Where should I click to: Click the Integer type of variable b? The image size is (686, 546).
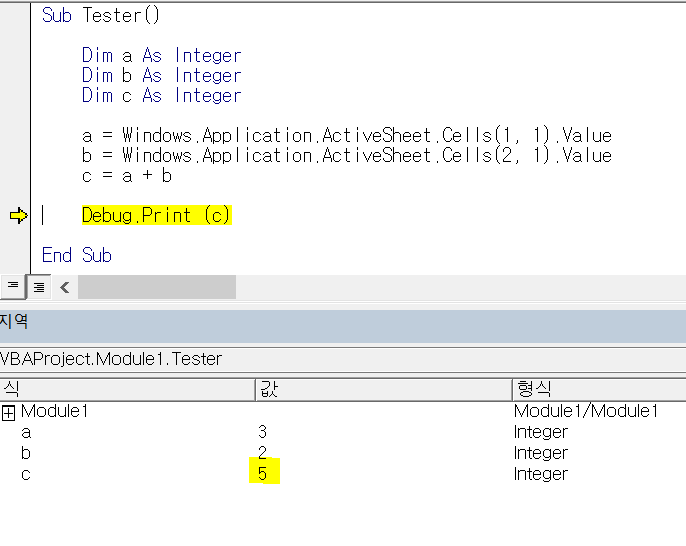click(x=541, y=453)
